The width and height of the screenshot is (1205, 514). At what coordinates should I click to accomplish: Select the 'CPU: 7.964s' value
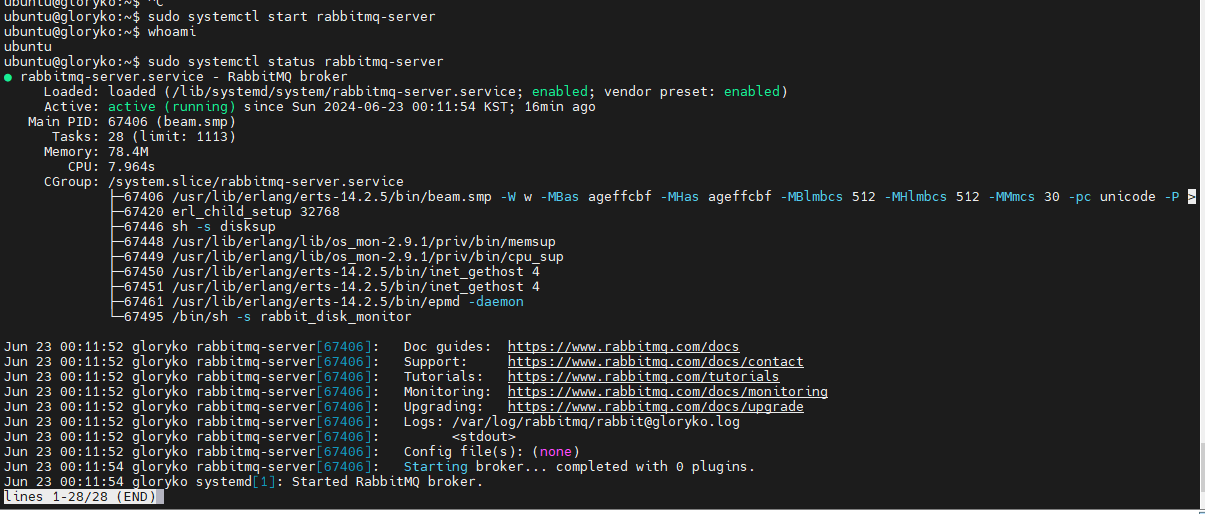pyautogui.click(x=131, y=167)
